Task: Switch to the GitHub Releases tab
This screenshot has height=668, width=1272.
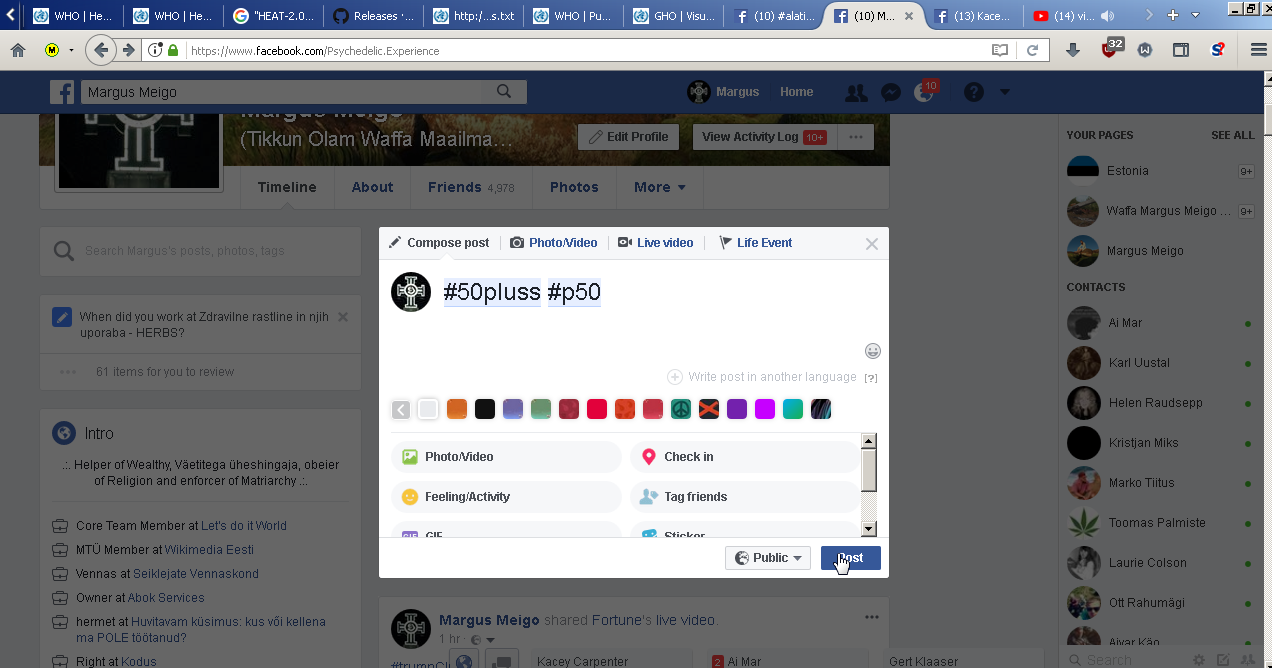Action: pyautogui.click(x=373, y=16)
